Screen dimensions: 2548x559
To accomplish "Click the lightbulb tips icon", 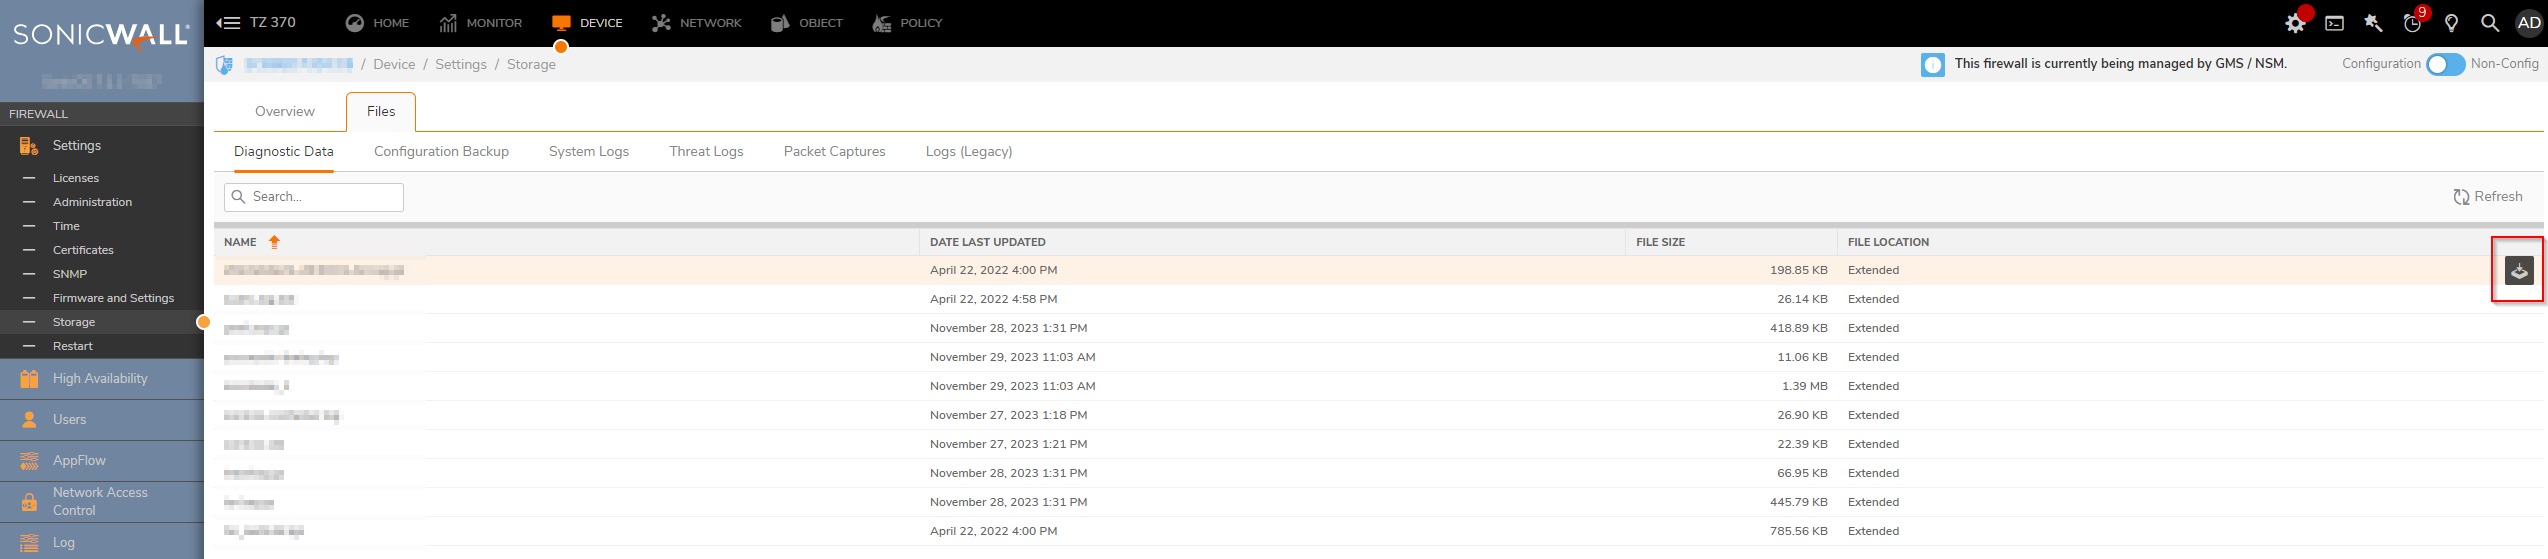I will (x=2451, y=23).
